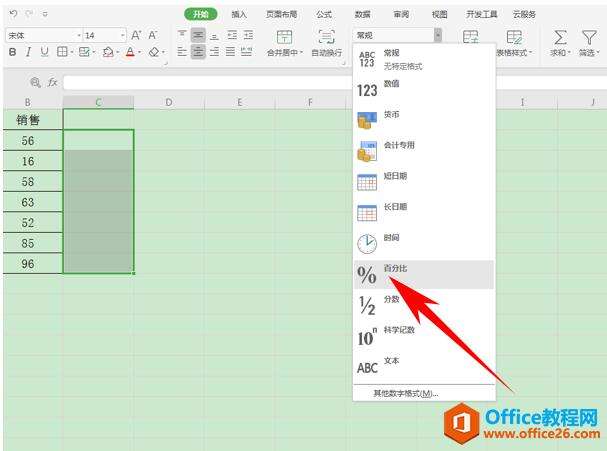Choose 时间 time format option
The image size is (607, 451).
pyautogui.click(x=424, y=244)
